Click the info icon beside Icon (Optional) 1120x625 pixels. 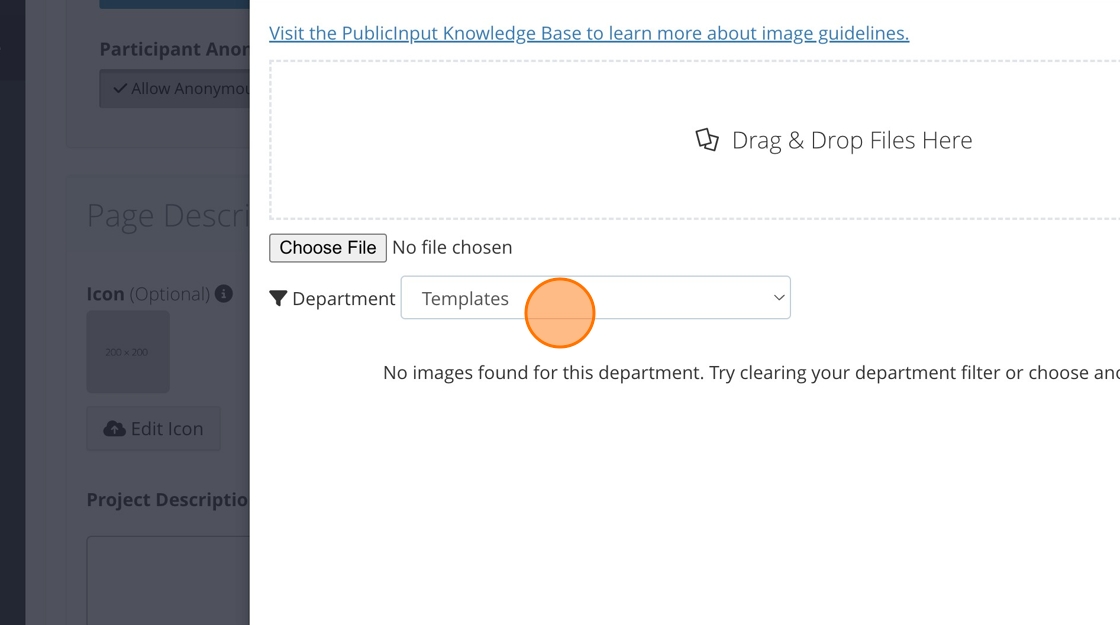(224, 294)
